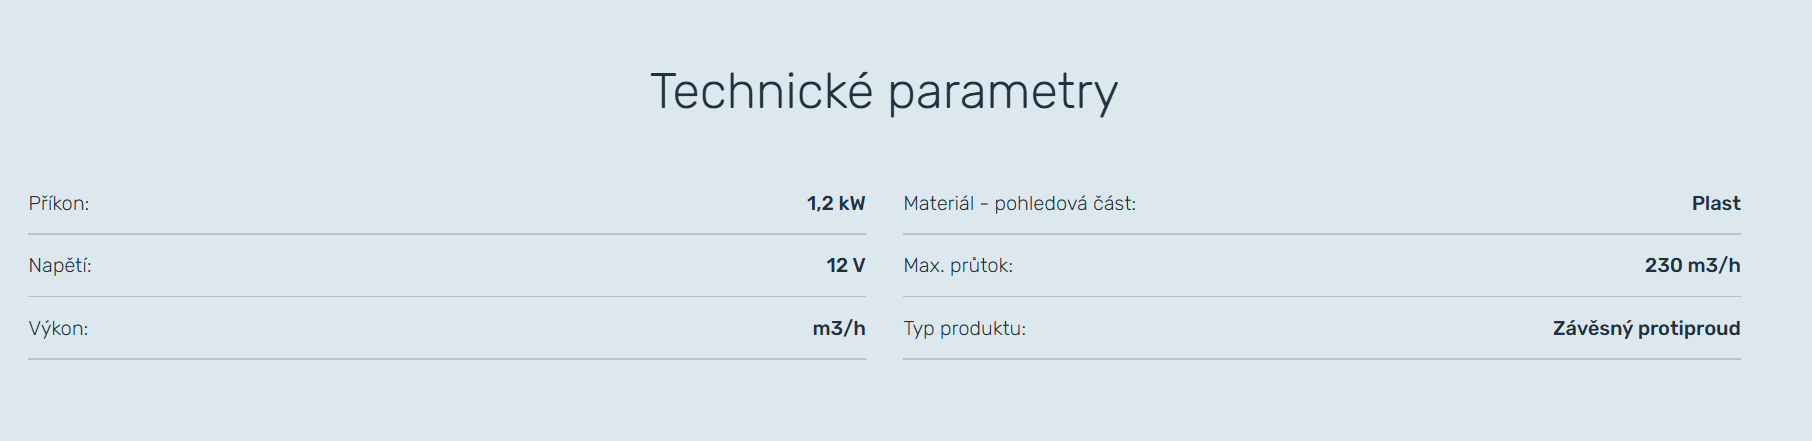Image resolution: width=1812 pixels, height=441 pixels.
Task: Click the word parametry in the heading
Action: tap(1002, 92)
